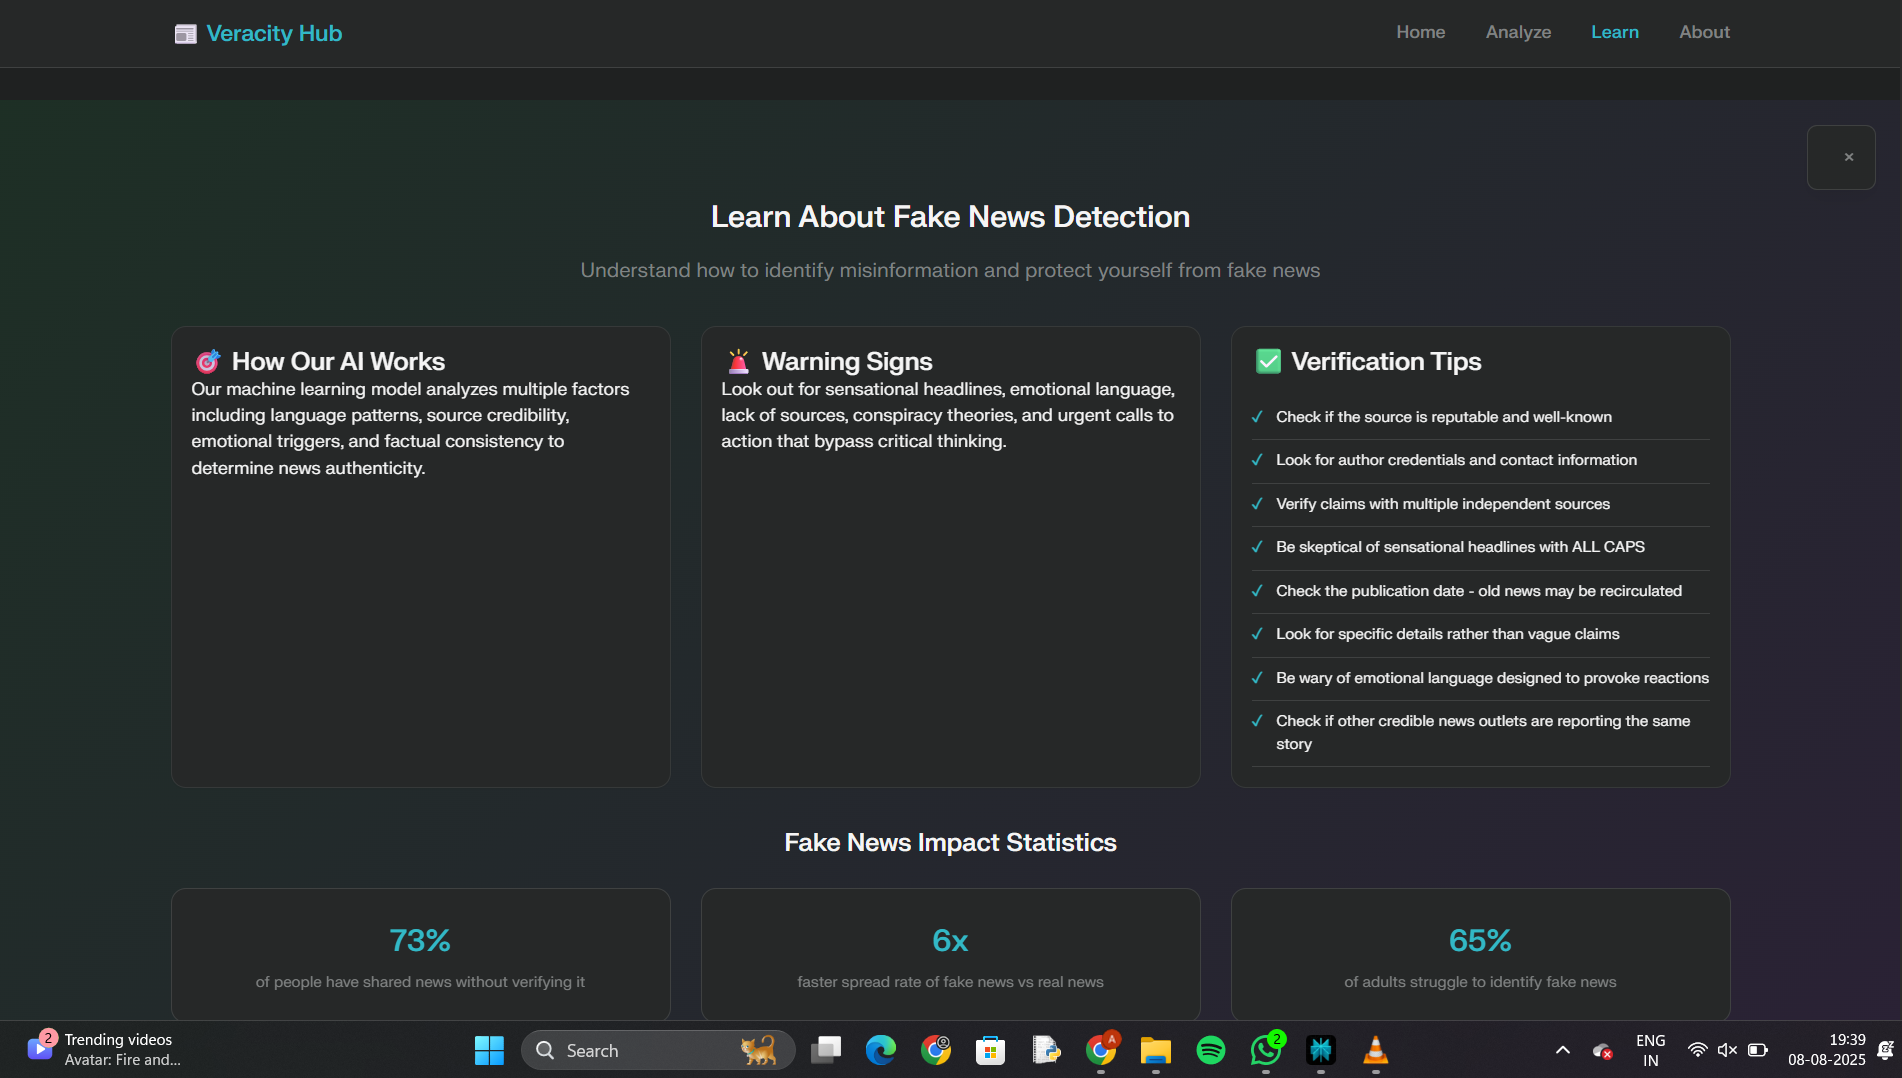Click the 73% statistic card

421,954
